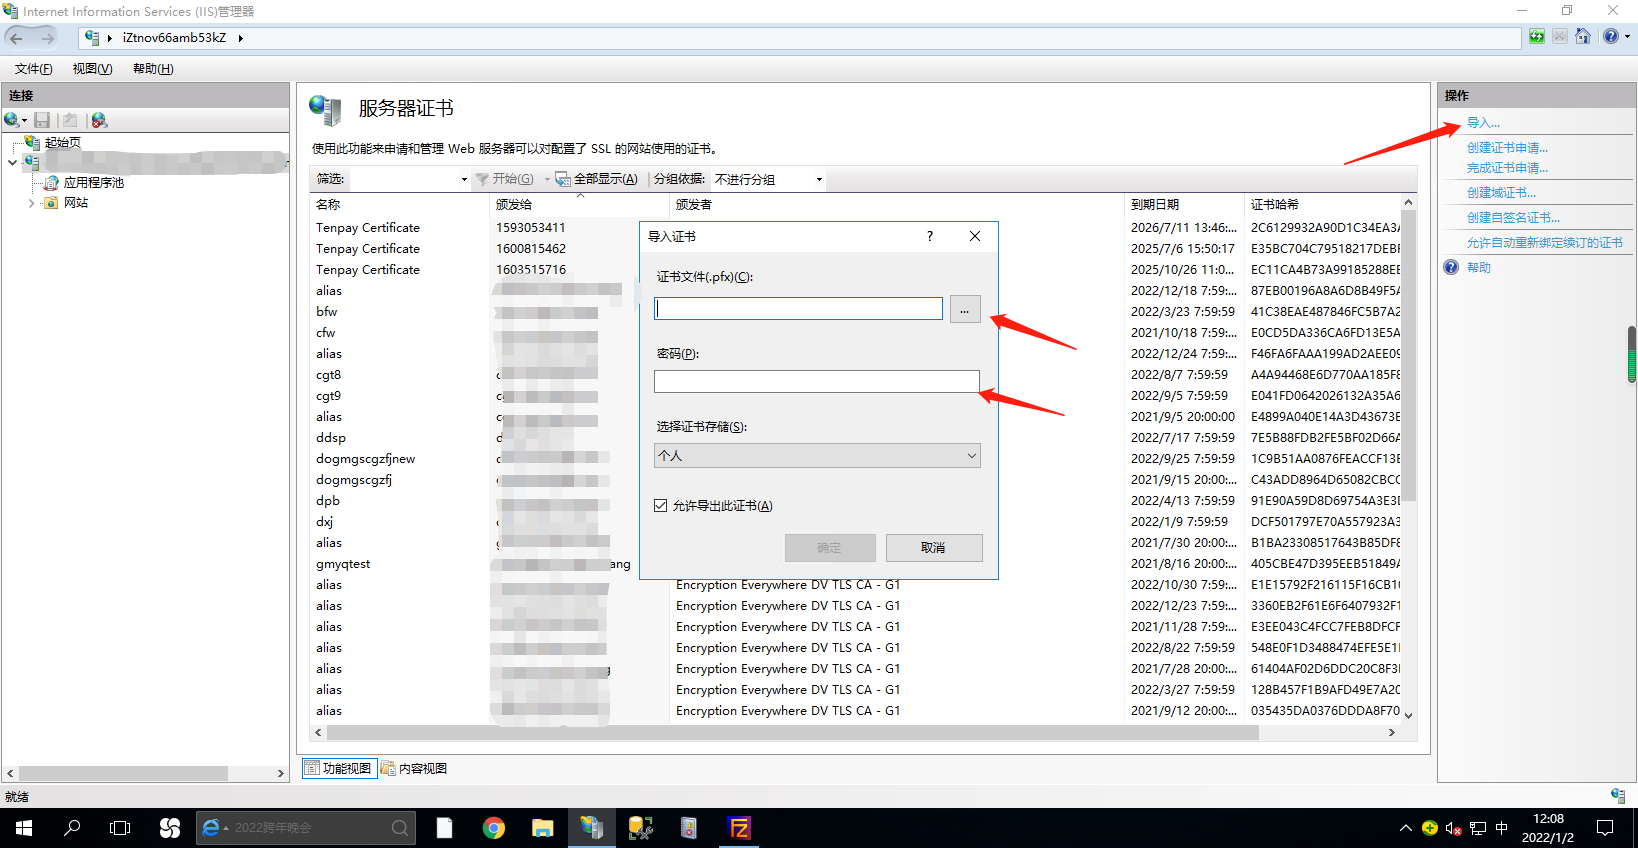Viewport: 1638px width, 848px height.
Task: Launch Google Chrome from the taskbar
Action: (494, 828)
